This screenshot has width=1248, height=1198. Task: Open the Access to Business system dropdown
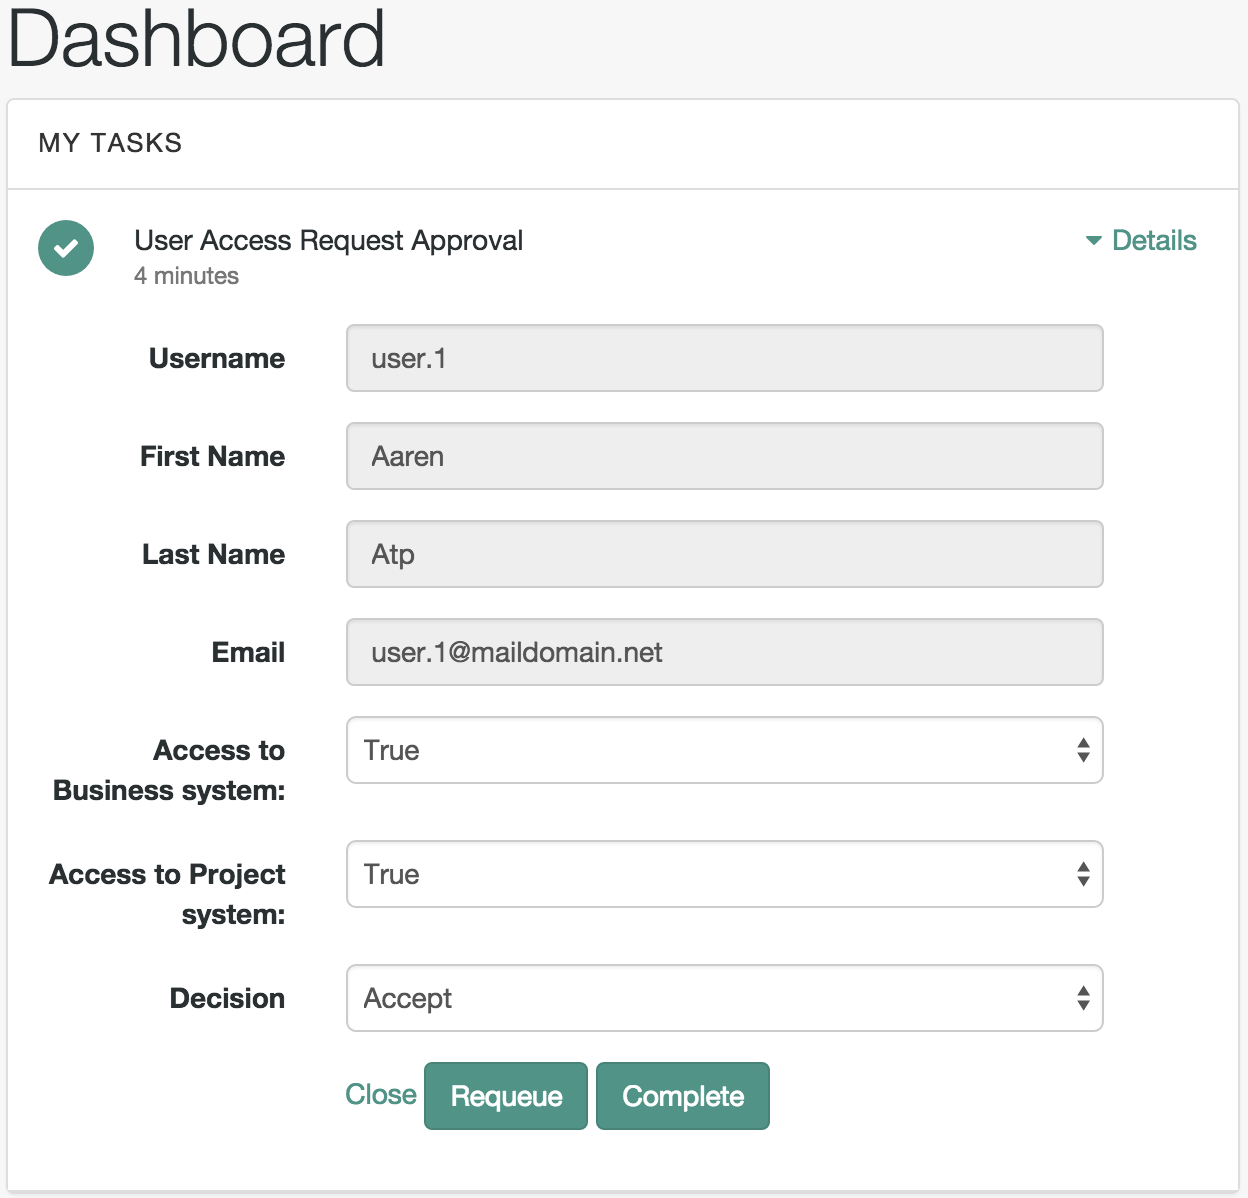point(725,750)
